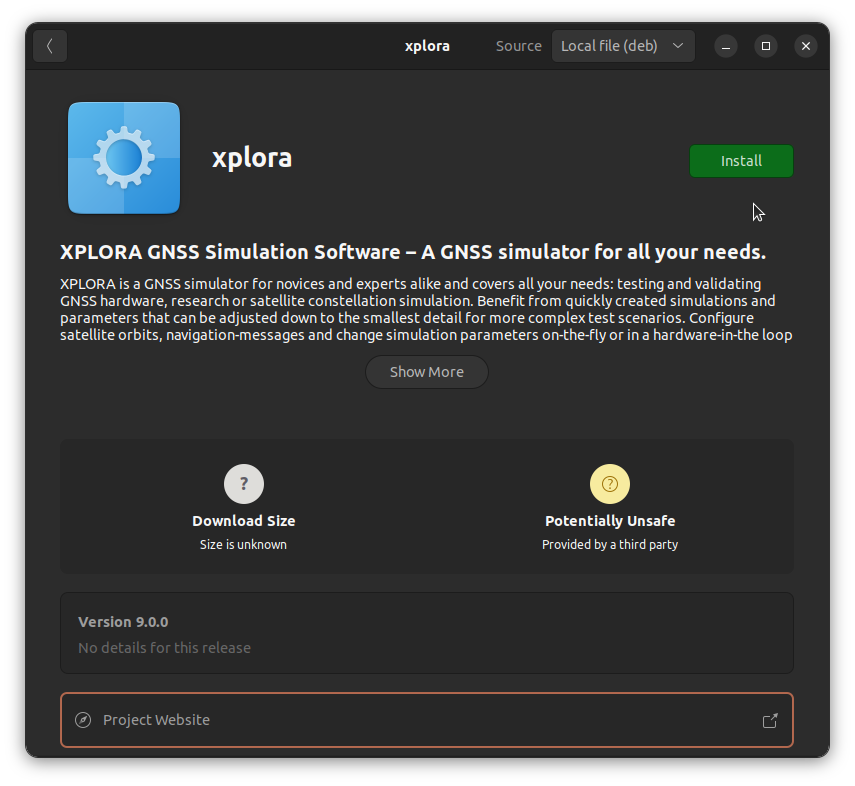
Task: Click the external link icon in Project Website row
Action: coord(770,720)
